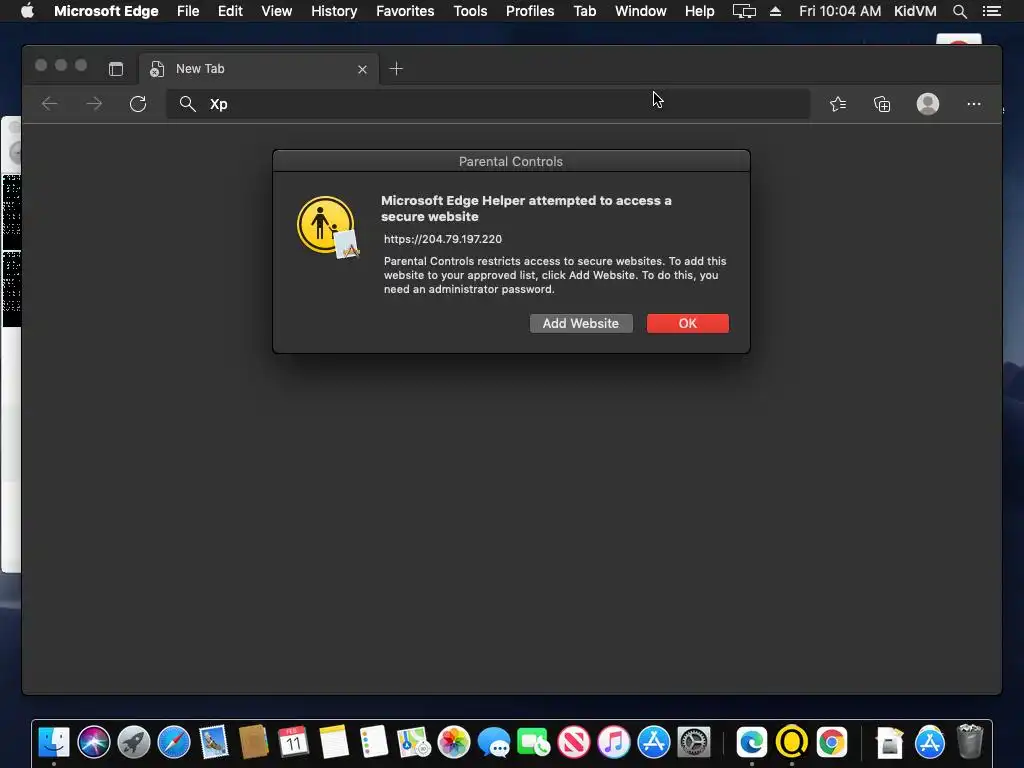Open News from the Dock

pos(573,742)
